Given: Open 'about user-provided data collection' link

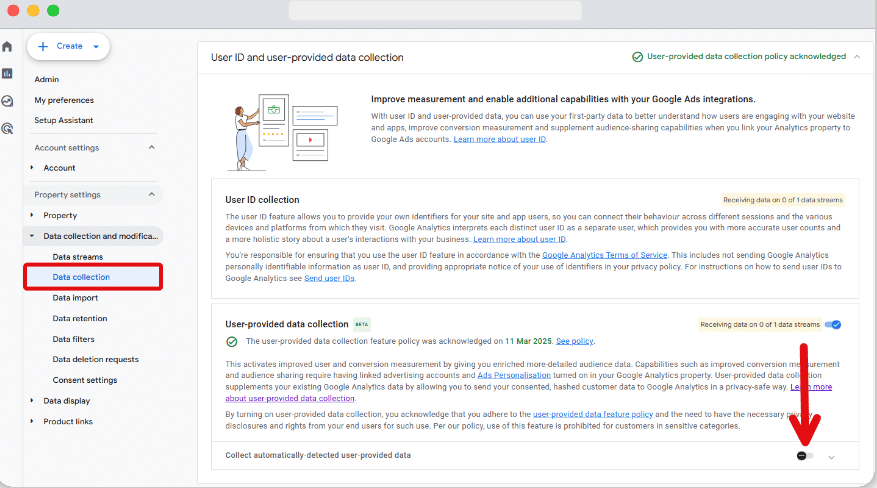Looking at the screenshot, I should coord(290,399).
